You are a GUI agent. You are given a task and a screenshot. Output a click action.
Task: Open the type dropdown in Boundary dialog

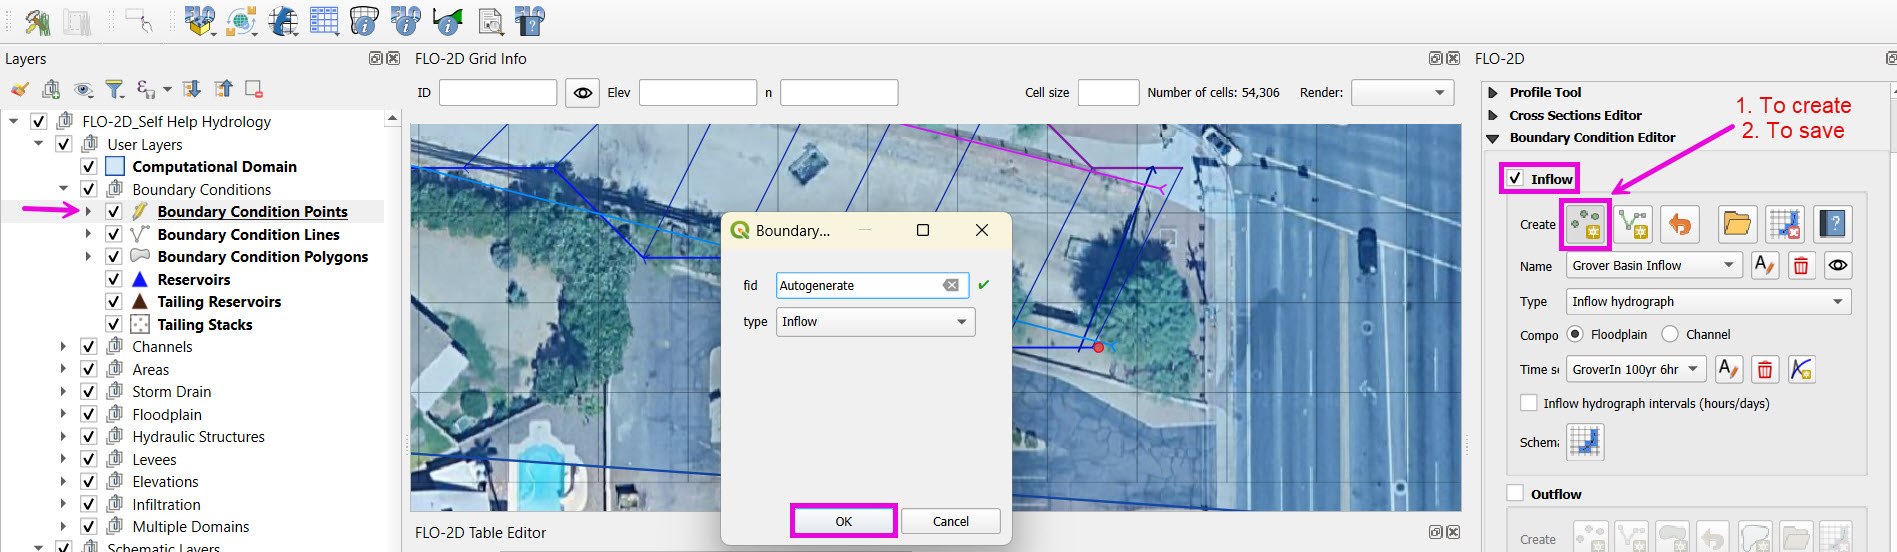point(875,322)
